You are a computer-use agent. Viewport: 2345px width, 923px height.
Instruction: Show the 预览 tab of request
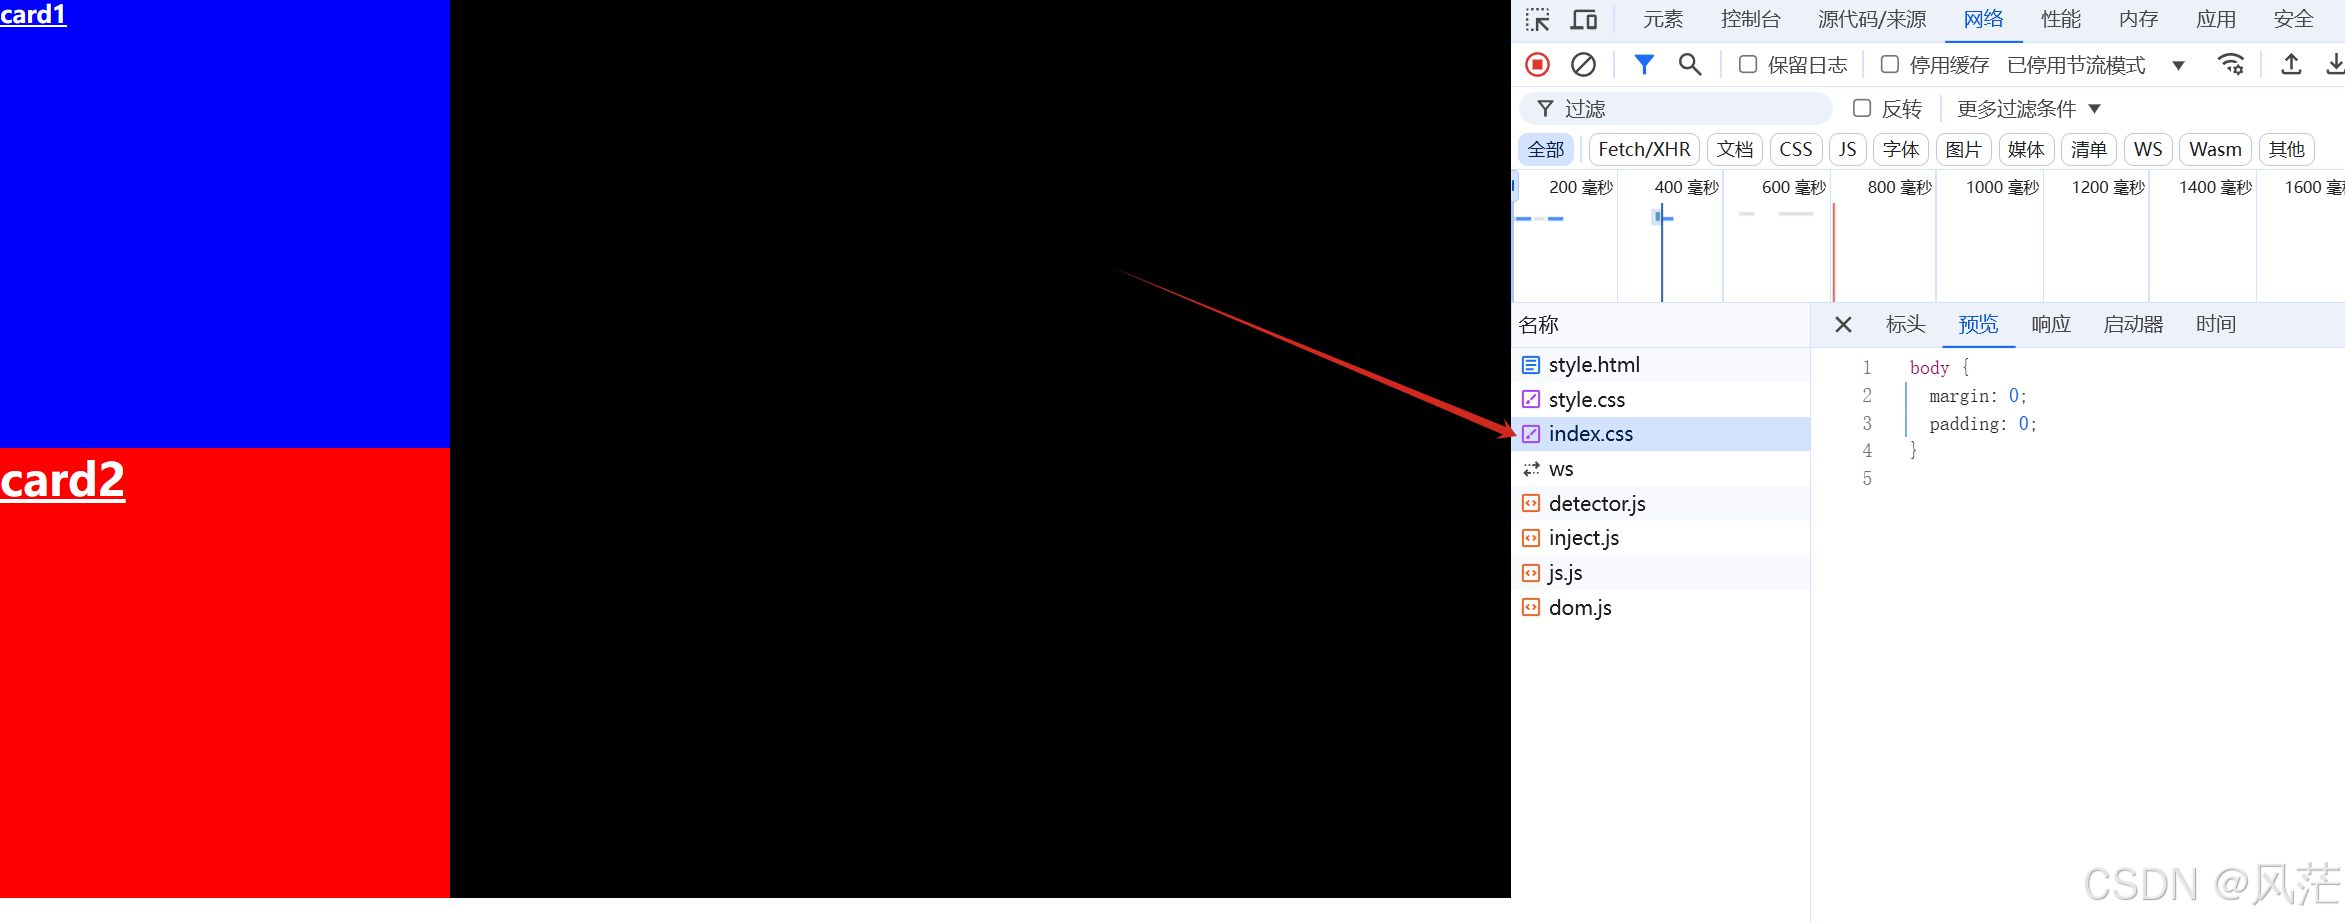pyautogui.click(x=1978, y=324)
